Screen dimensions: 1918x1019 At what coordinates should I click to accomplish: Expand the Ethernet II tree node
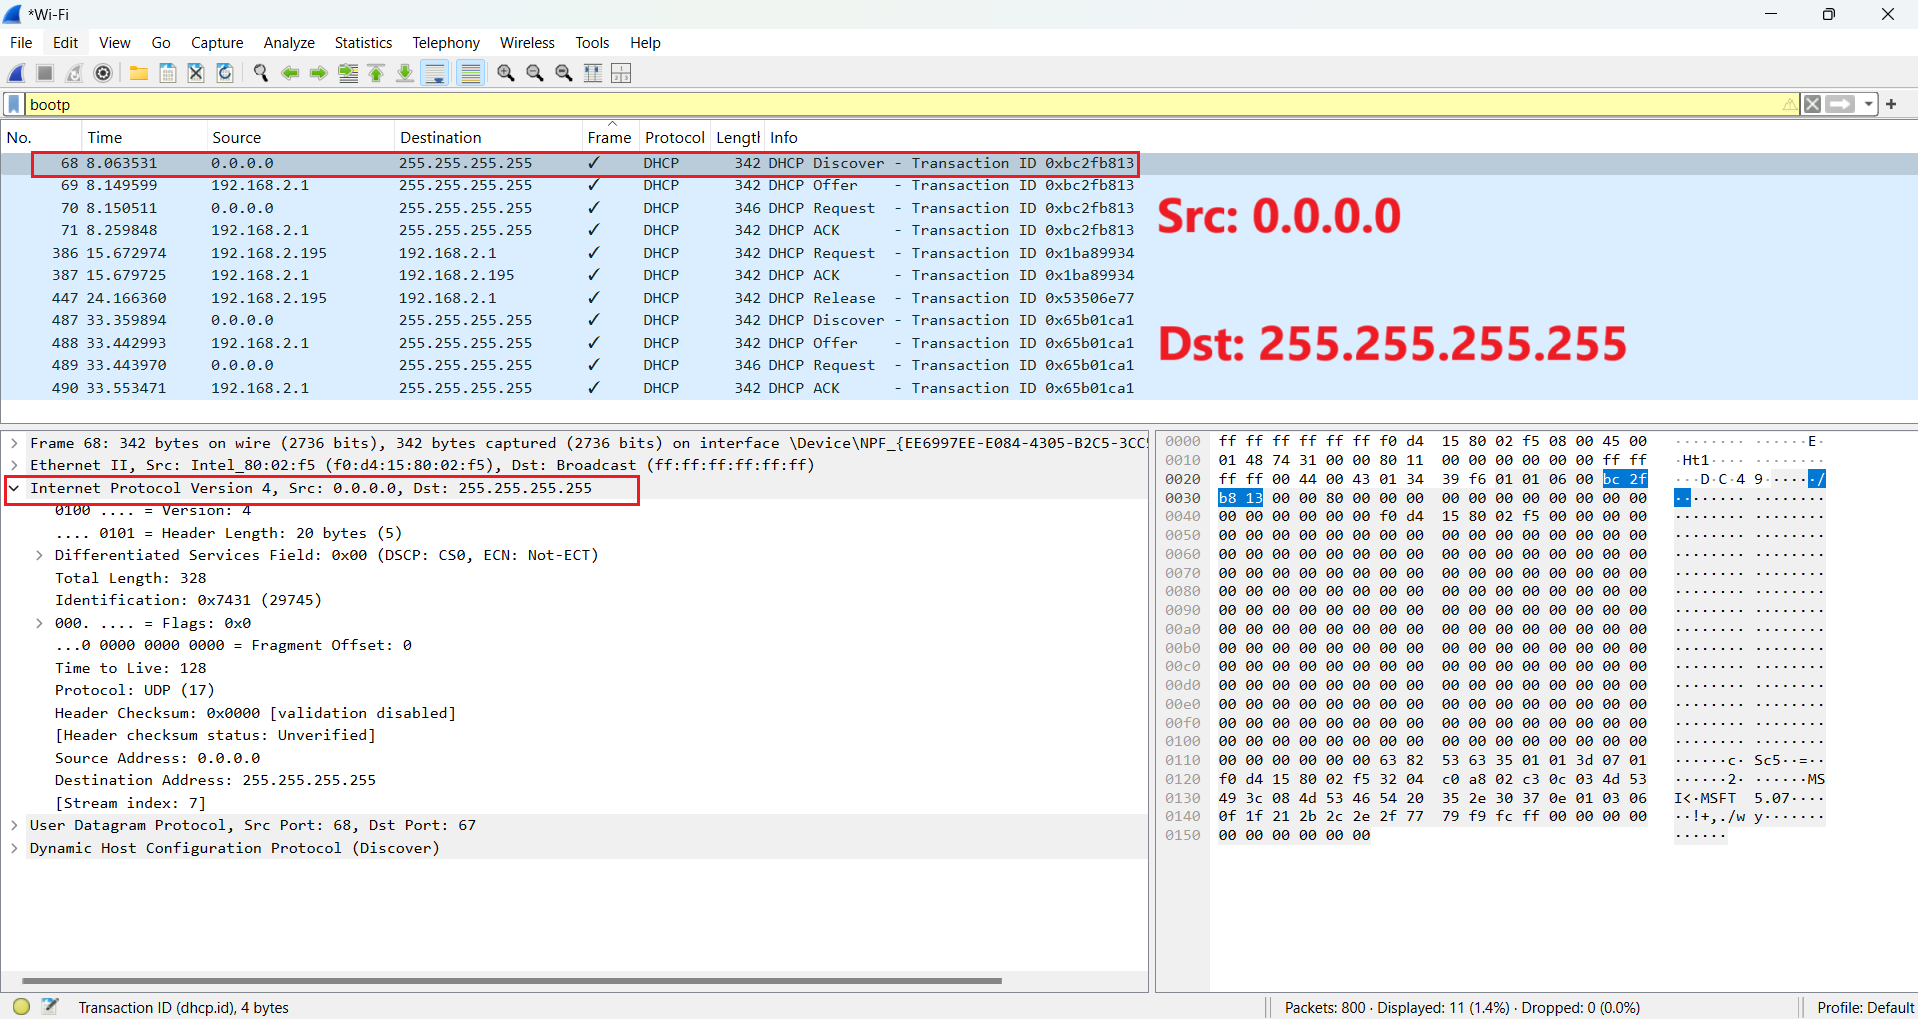coord(14,465)
